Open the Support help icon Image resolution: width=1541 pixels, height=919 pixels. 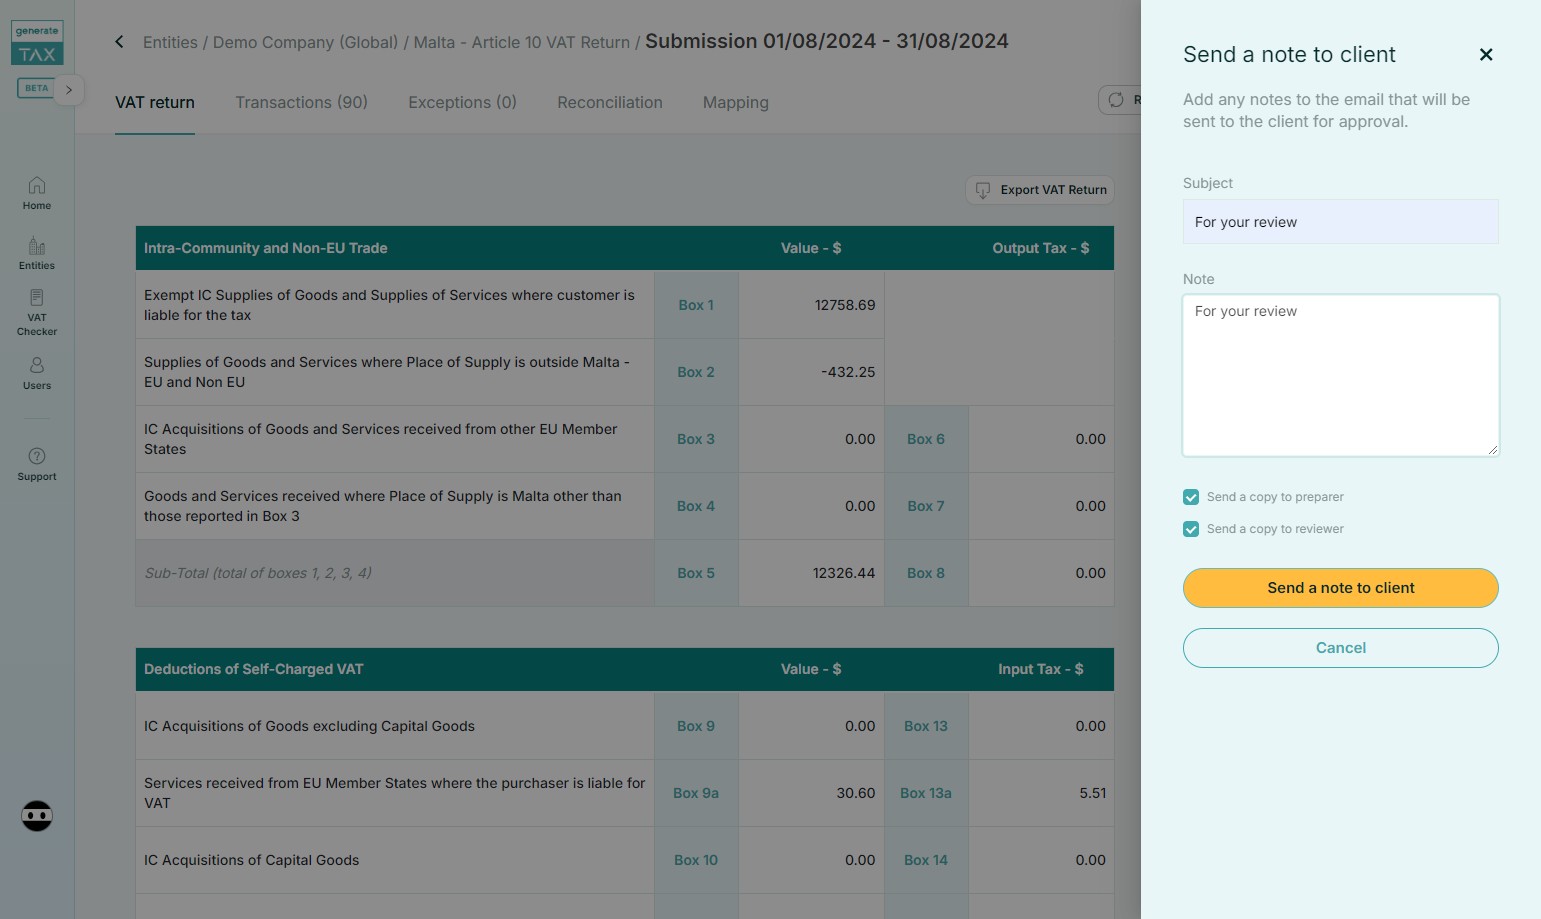pyautogui.click(x=37, y=464)
